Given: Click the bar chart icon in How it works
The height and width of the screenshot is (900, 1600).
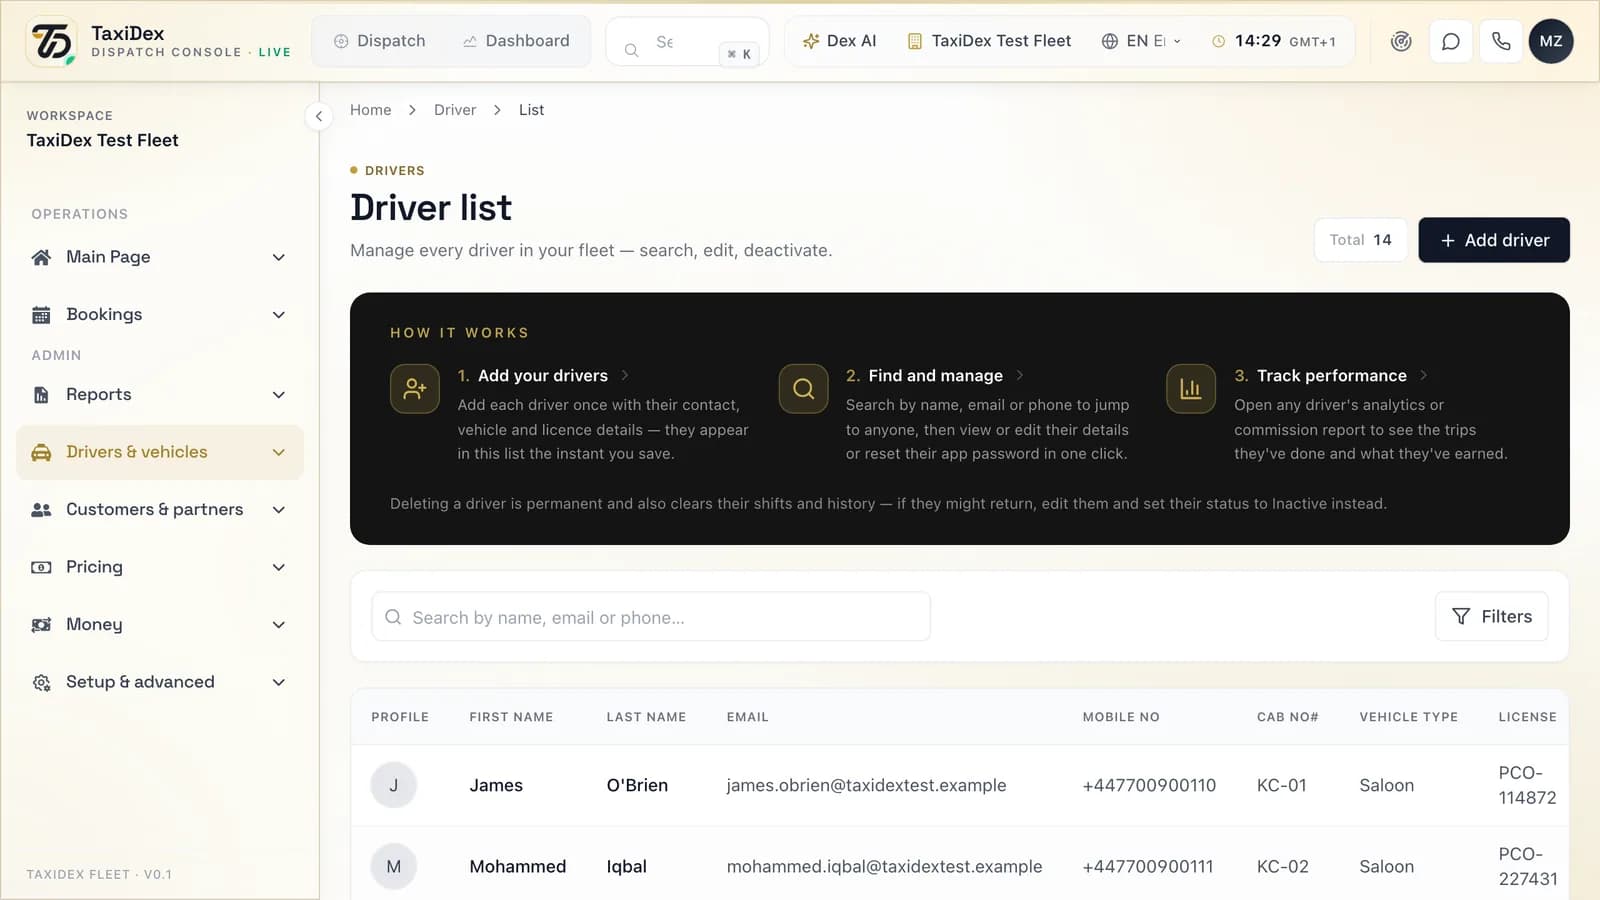Looking at the screenshot, I should (1191, 389).
